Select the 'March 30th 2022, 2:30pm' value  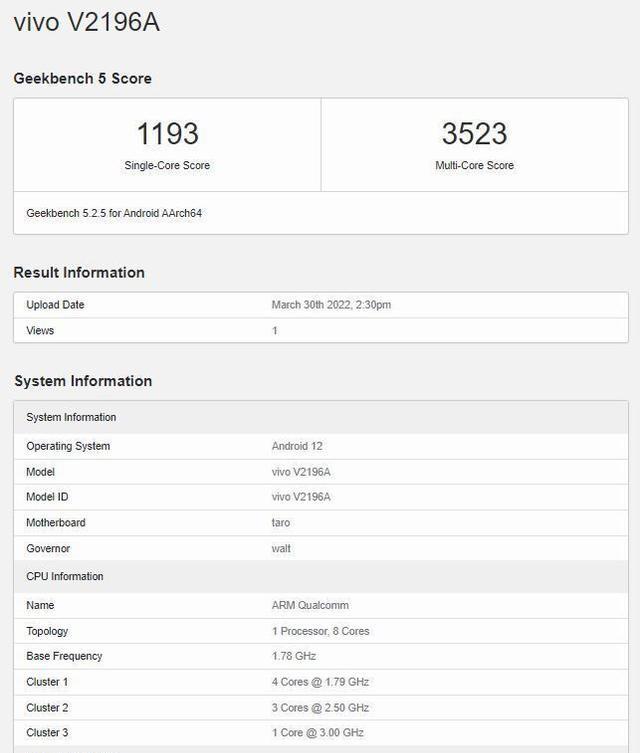(x=331, y=305)
